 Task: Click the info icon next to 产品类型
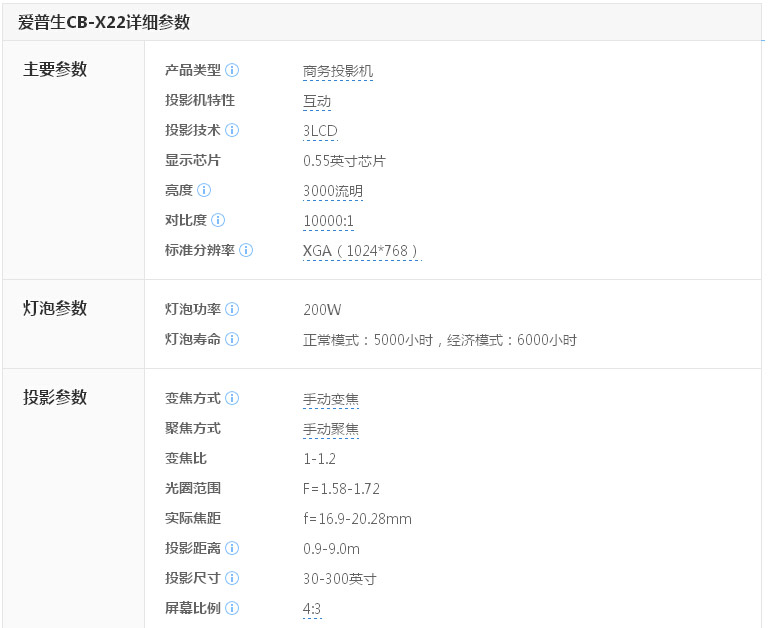pyautogui.click(x=232, y=70)
